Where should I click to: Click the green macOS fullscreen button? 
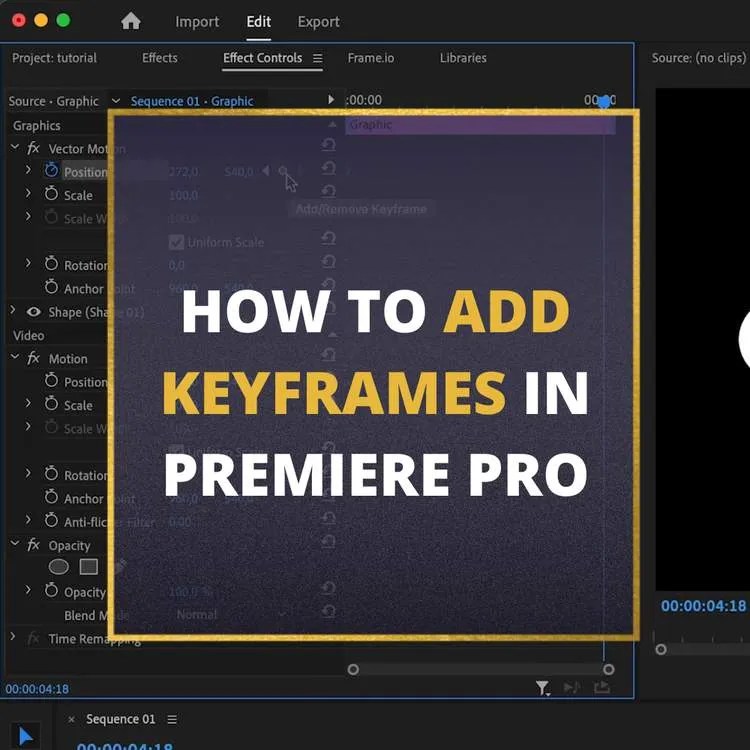click(63, 21)
